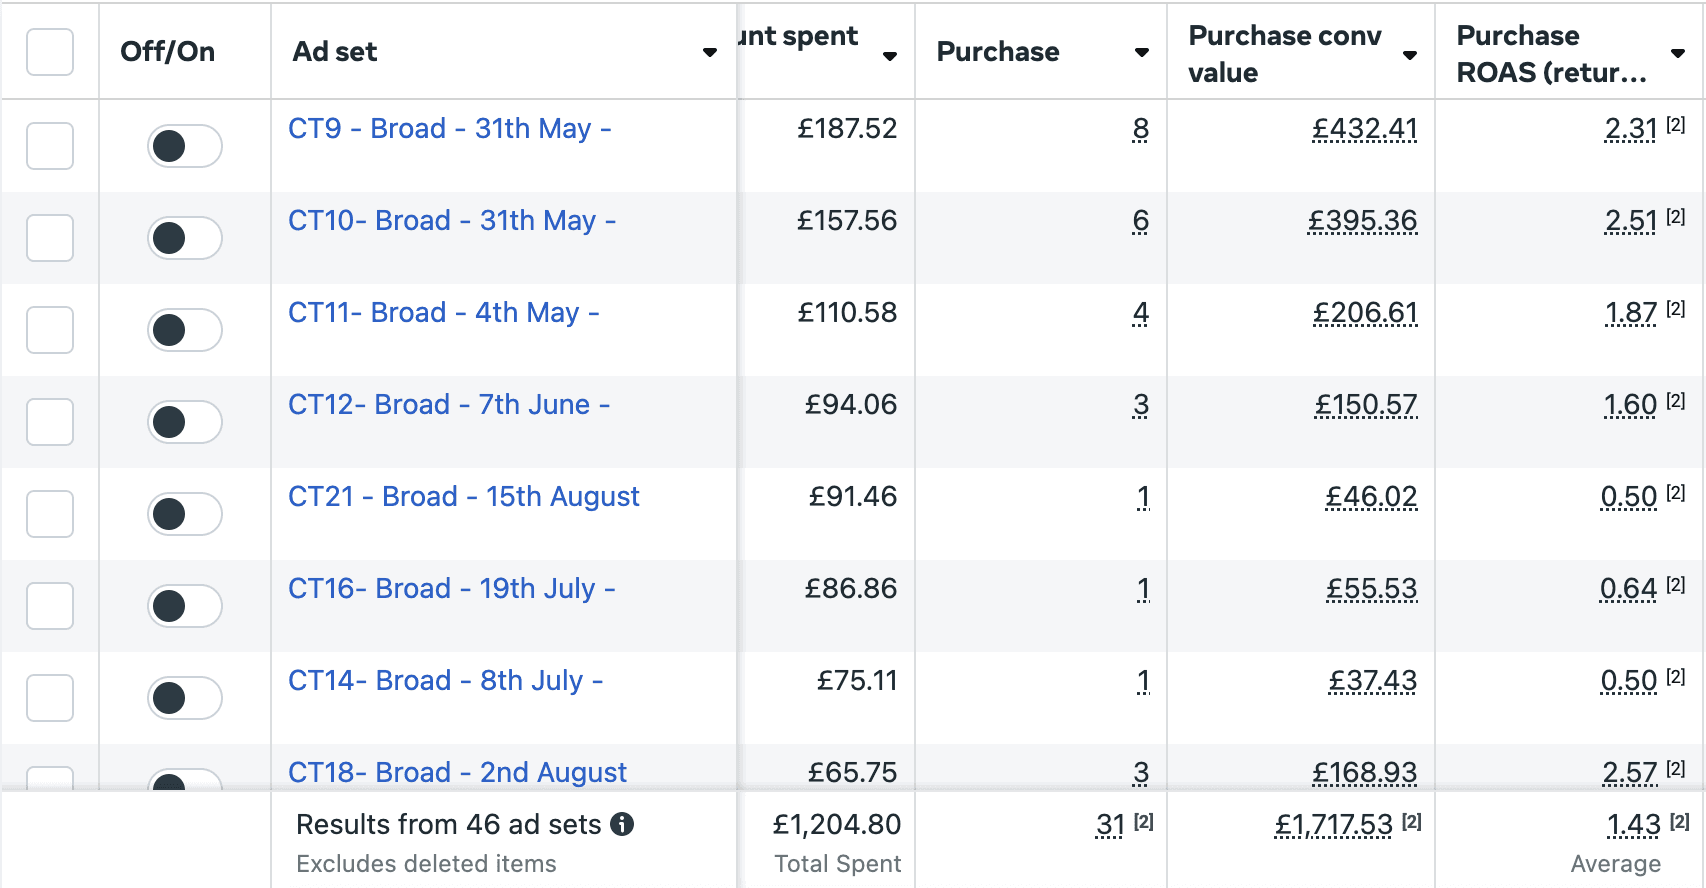Turn on the CT14- Broad 8th July toggle

185,698
